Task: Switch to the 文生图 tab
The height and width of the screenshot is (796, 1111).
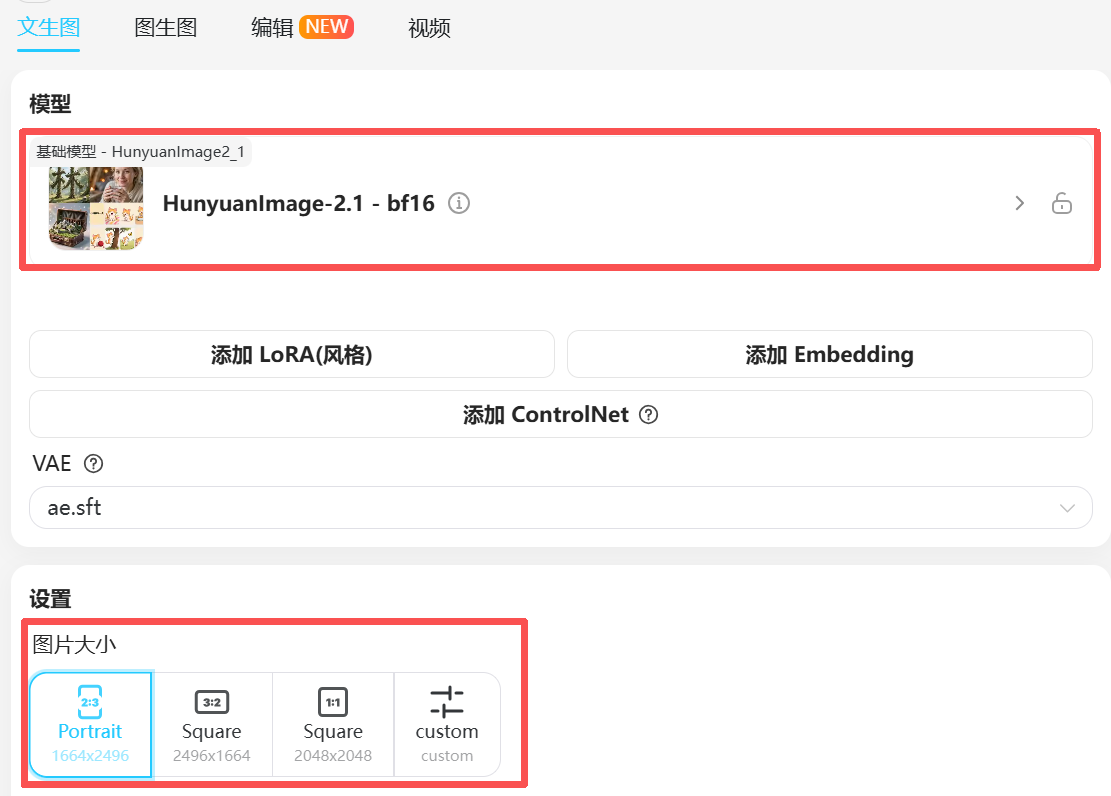Action: tap(48, 28)
